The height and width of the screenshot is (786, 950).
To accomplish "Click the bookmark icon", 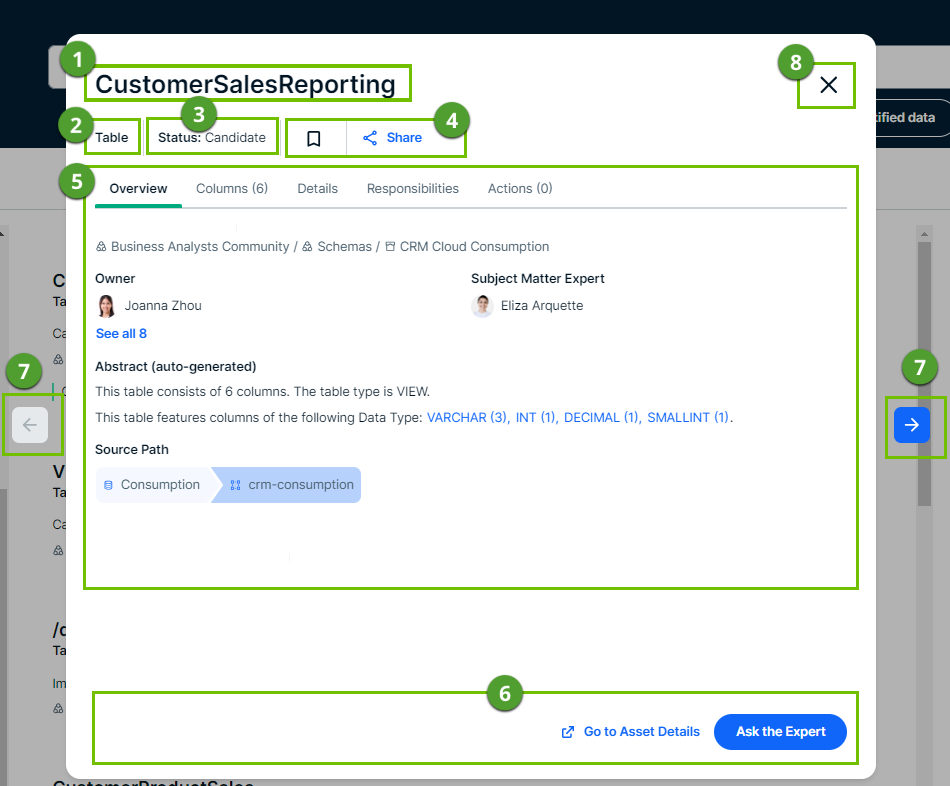I will click(x=314, y=138).
